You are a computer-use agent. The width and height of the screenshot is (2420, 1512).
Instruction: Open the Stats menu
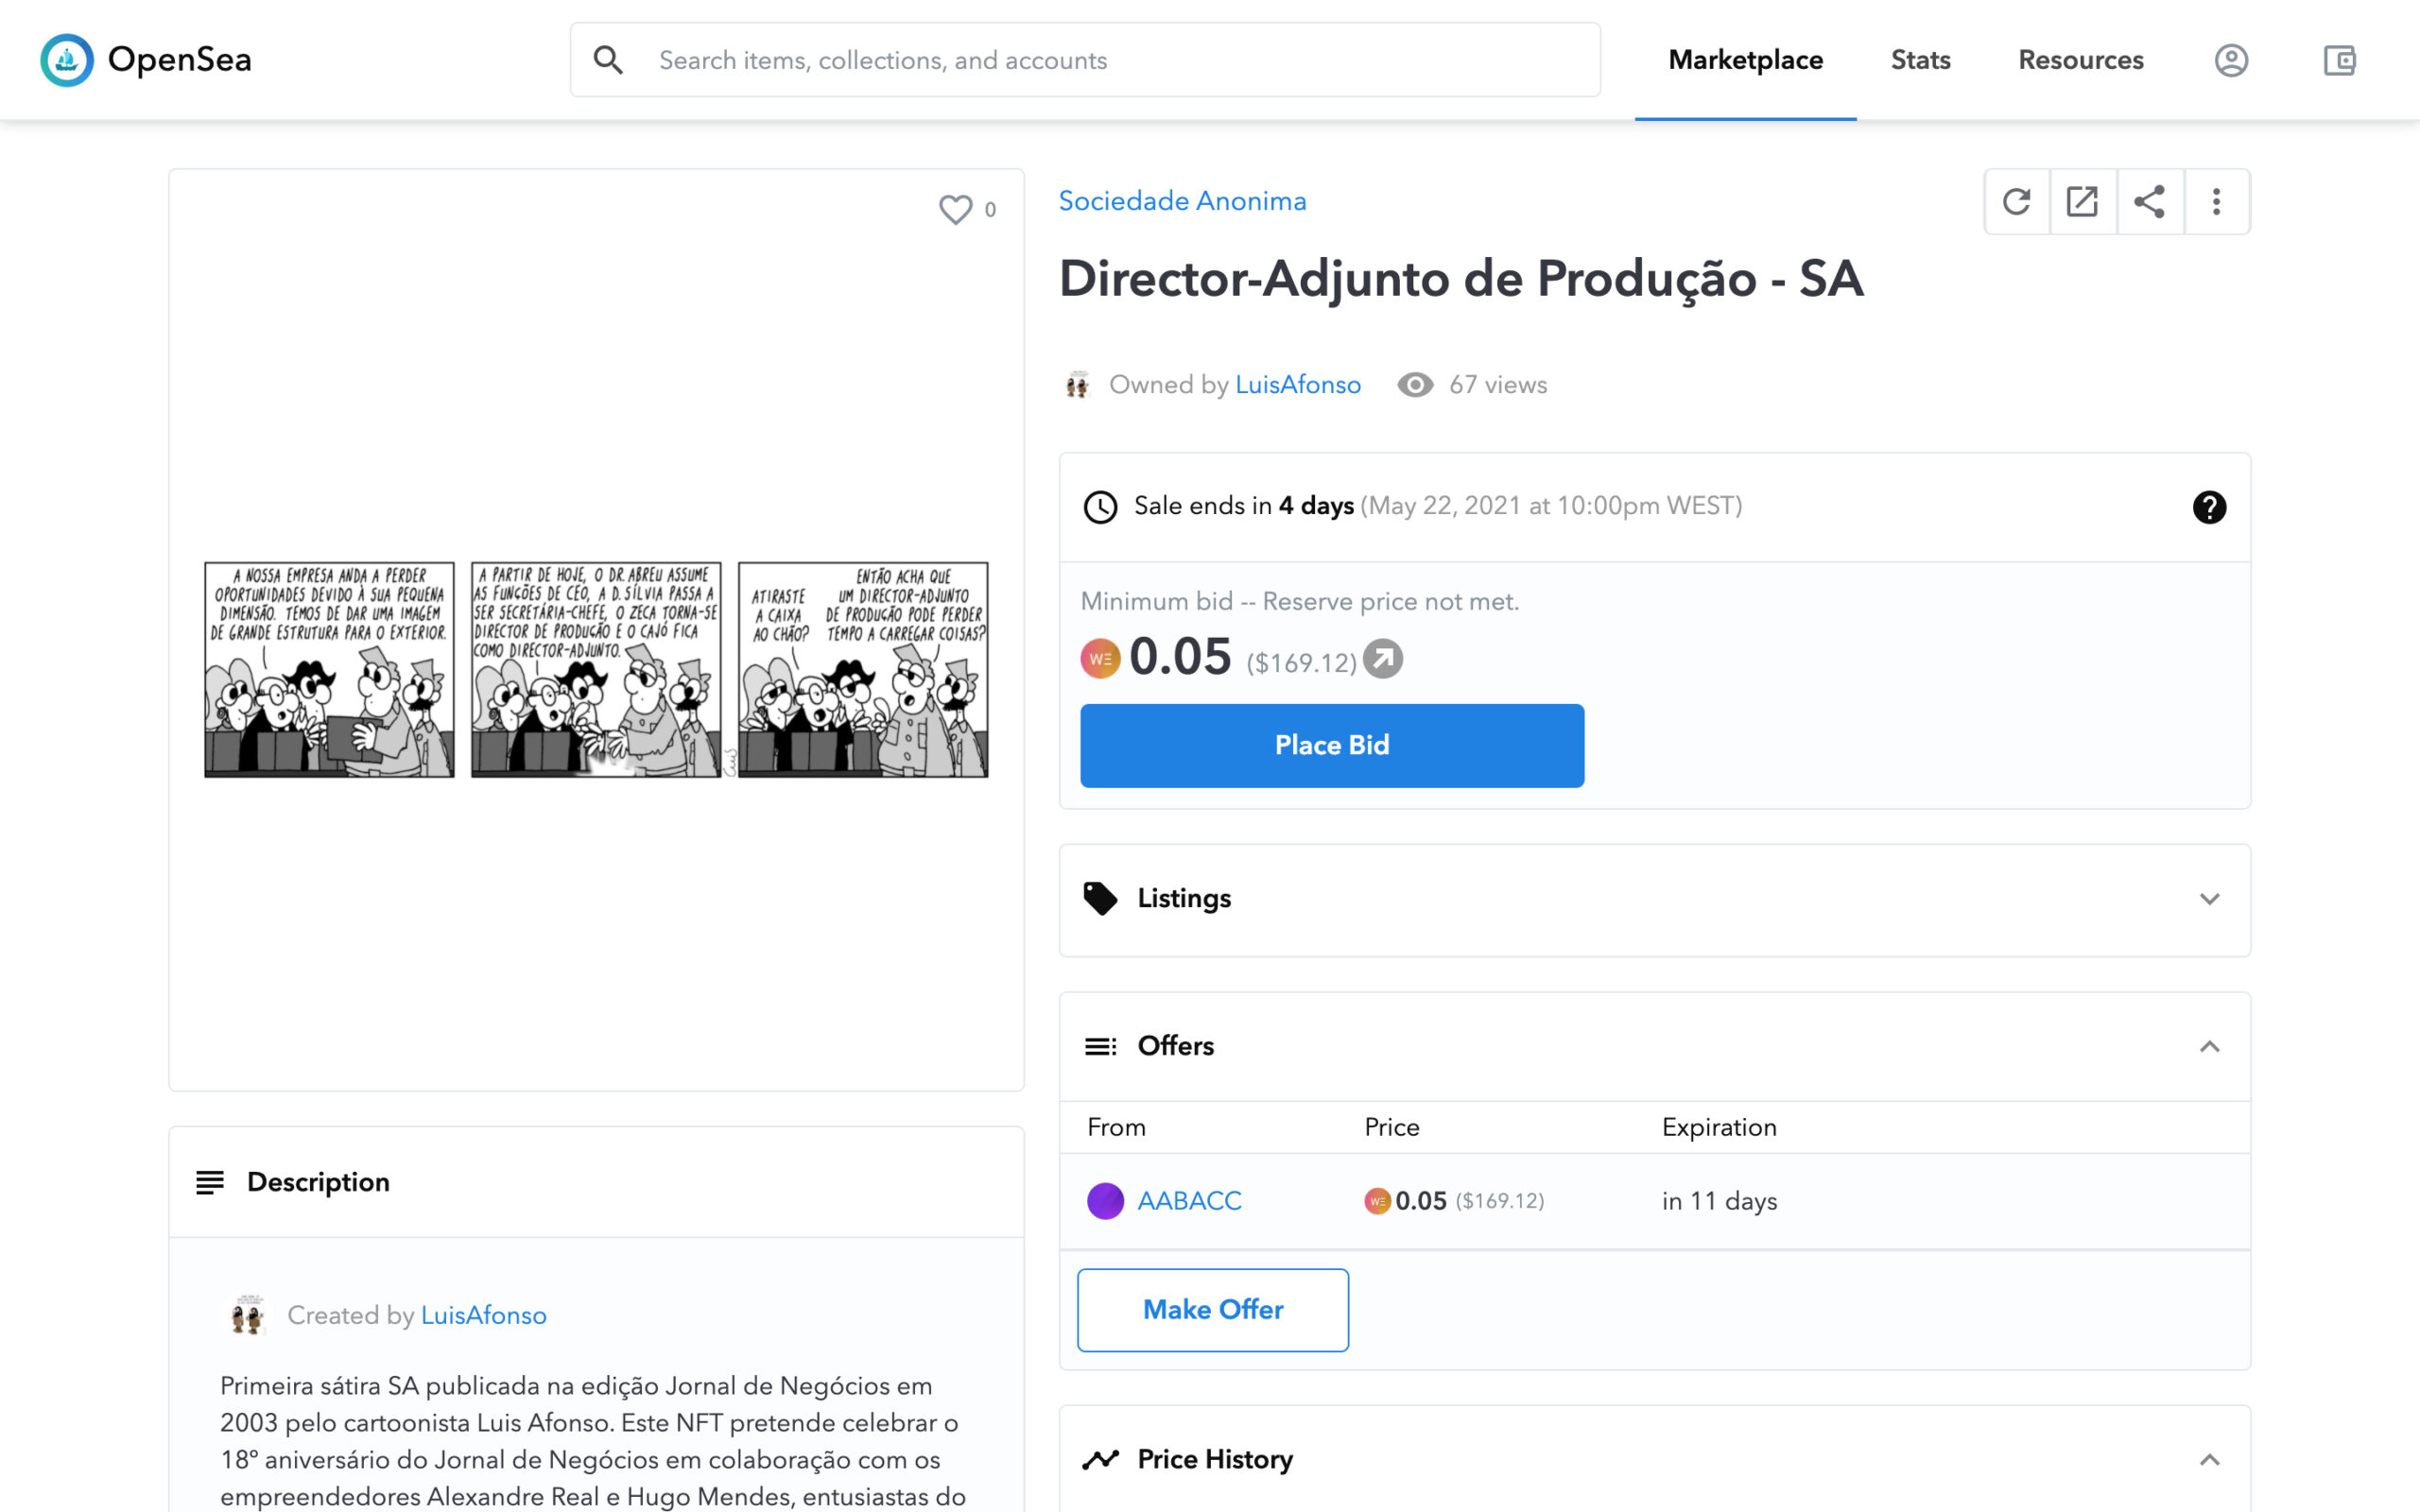1920,60
